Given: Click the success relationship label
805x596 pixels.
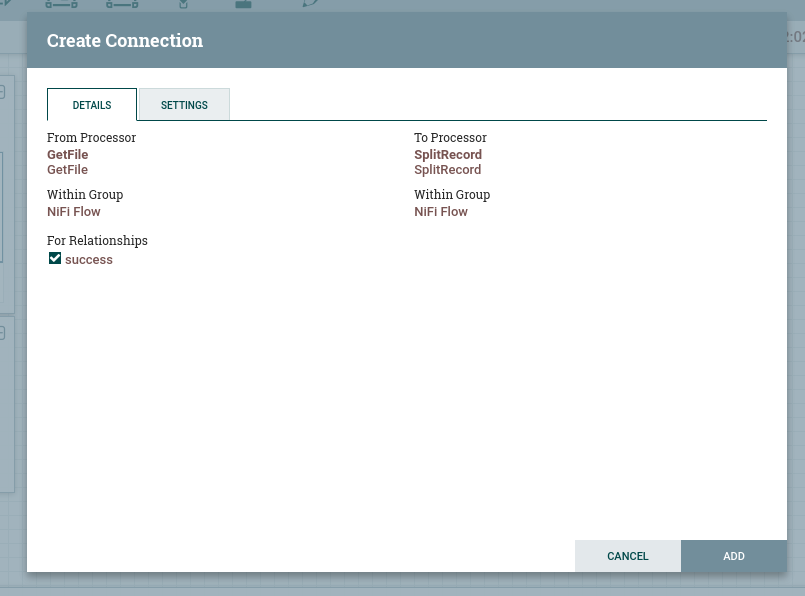Looking at the screenshot, I should pos(89,260).
